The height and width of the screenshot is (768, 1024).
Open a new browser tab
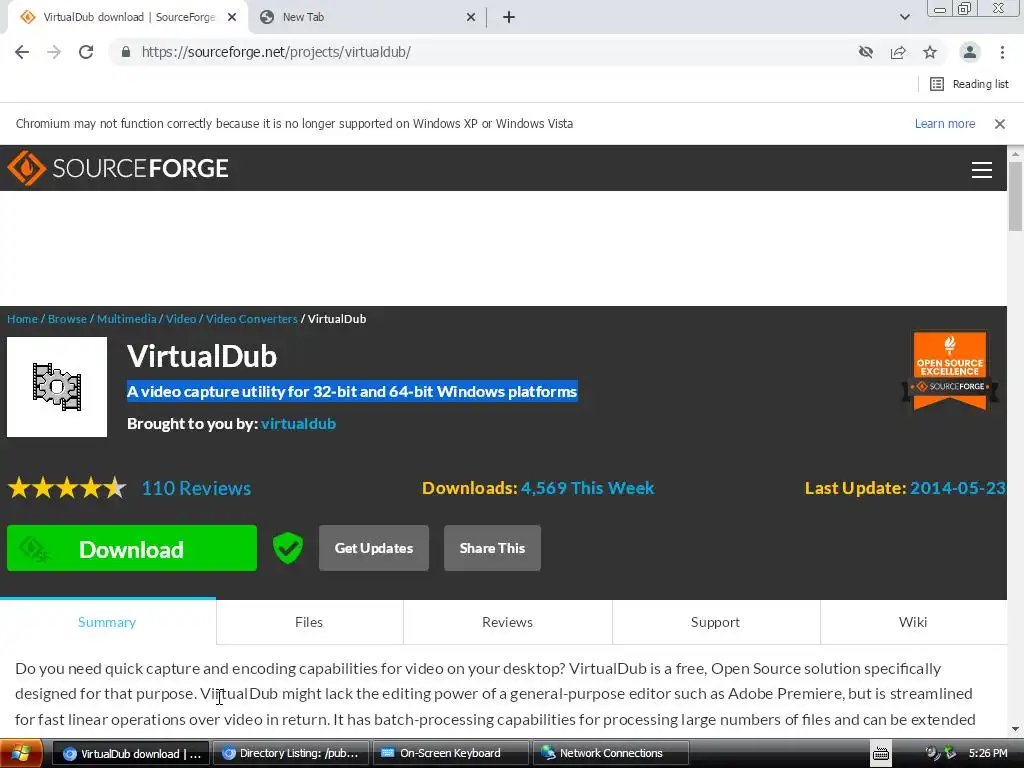coord(509,18)
